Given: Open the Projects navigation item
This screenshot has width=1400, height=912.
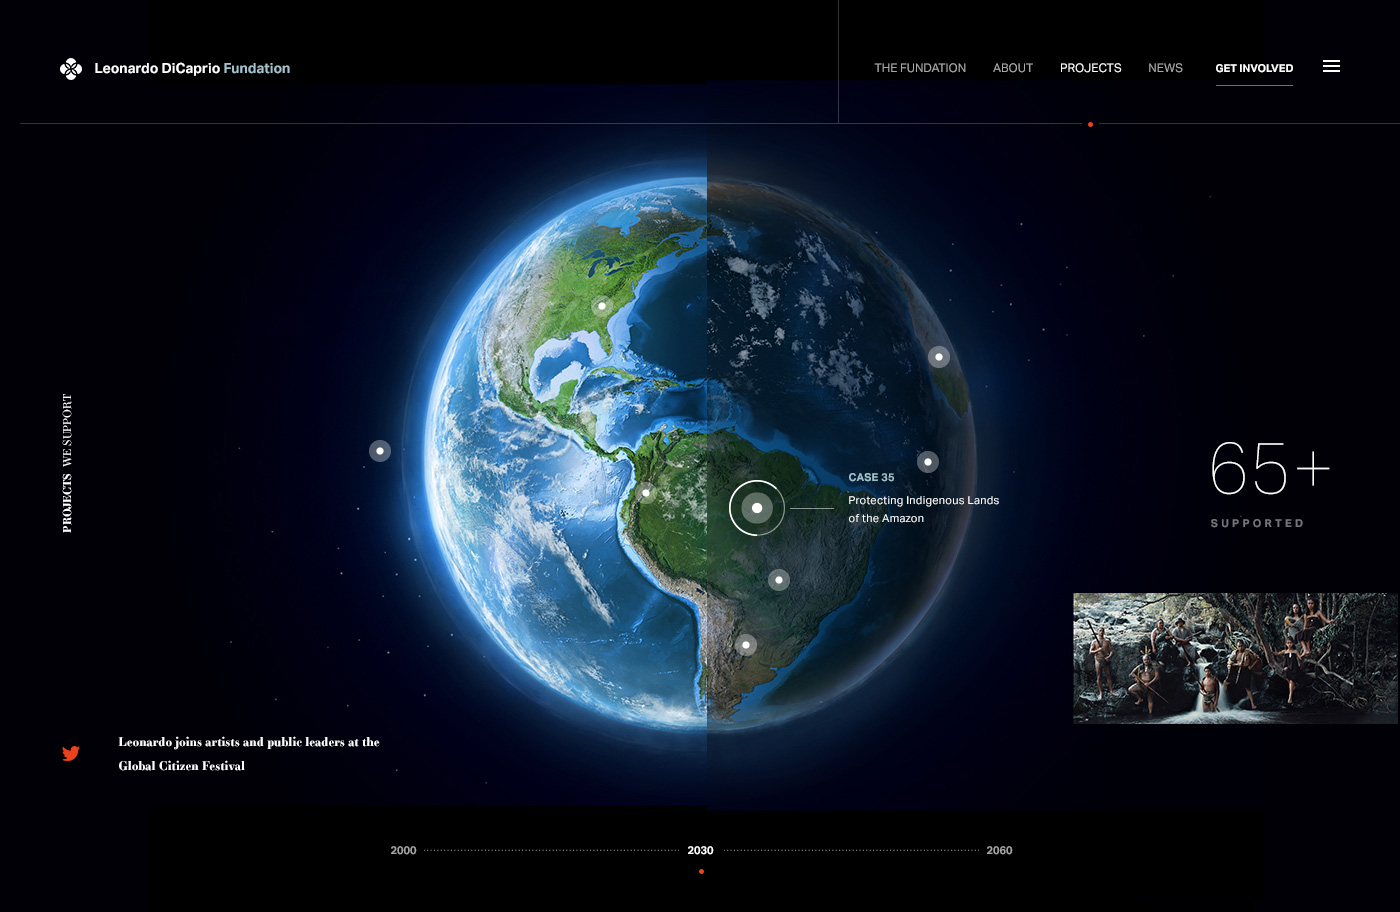Looking at the screenshot, I should [1090, 68].
